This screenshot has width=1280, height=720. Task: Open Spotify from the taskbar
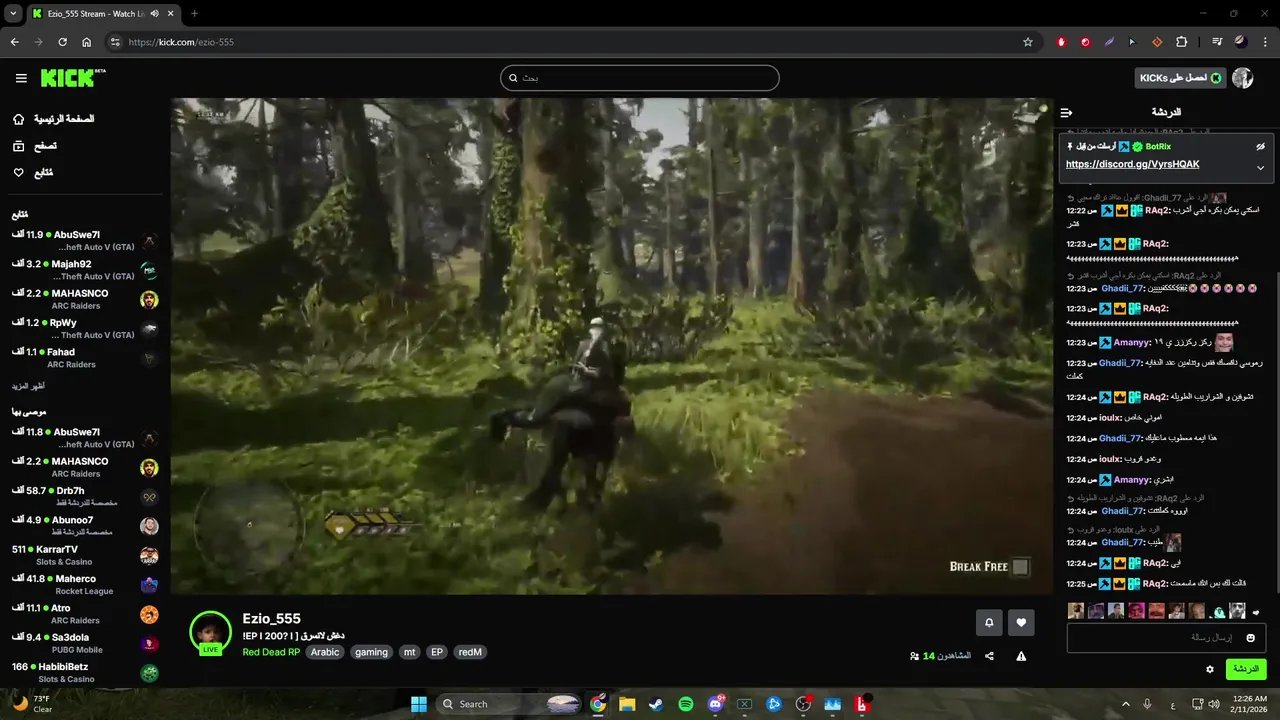(685, 704)
